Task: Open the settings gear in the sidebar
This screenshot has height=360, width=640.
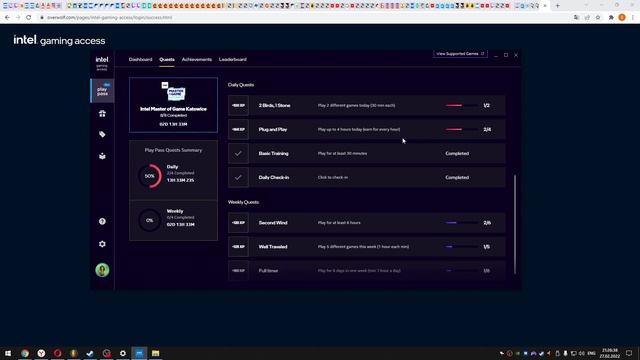Action: click(x=102, y=244)
